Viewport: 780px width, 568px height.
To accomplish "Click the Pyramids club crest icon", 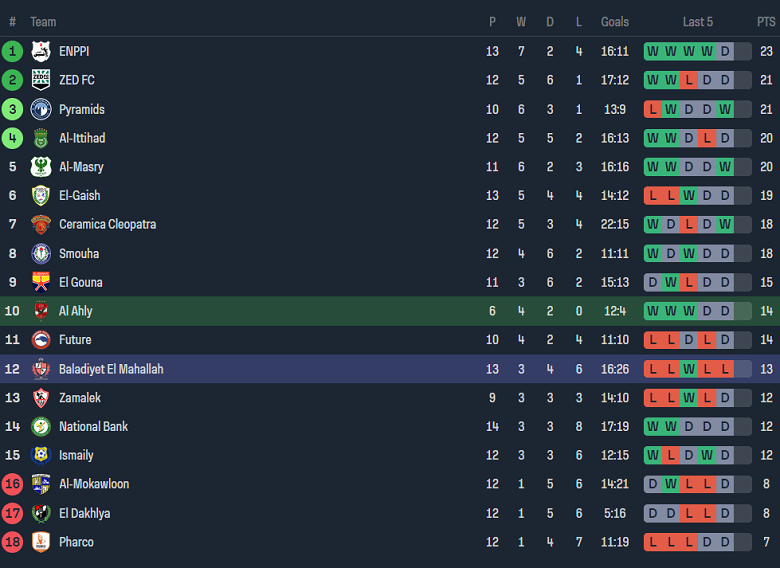I will pyautogui.click(x=41, y=109).
